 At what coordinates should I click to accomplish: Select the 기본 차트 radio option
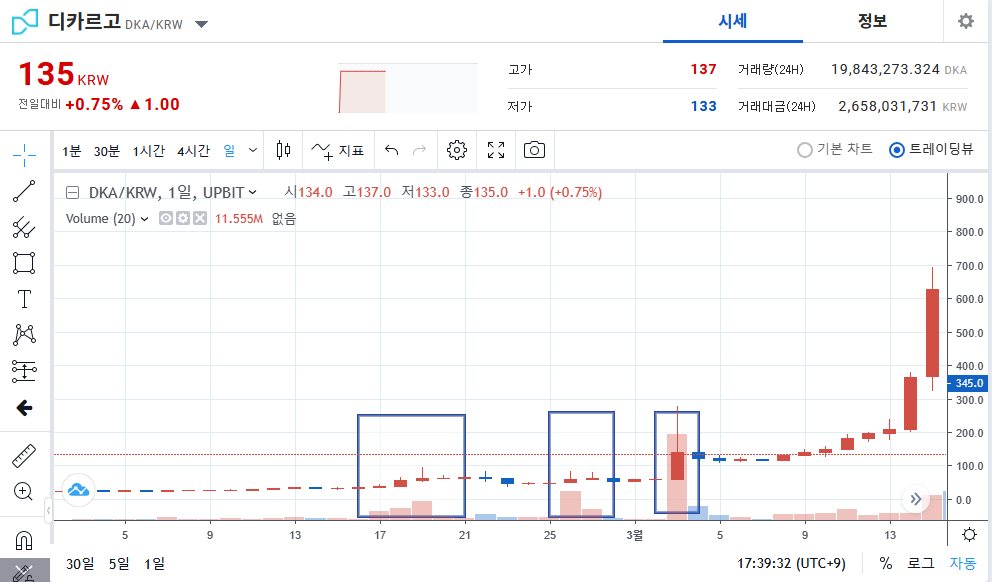click(x=834, y=149)
